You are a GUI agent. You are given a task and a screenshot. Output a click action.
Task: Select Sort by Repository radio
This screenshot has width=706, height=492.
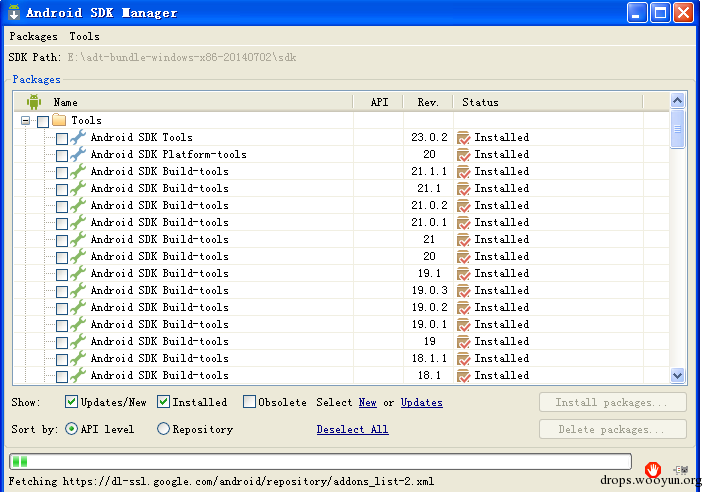coord(163,429)
